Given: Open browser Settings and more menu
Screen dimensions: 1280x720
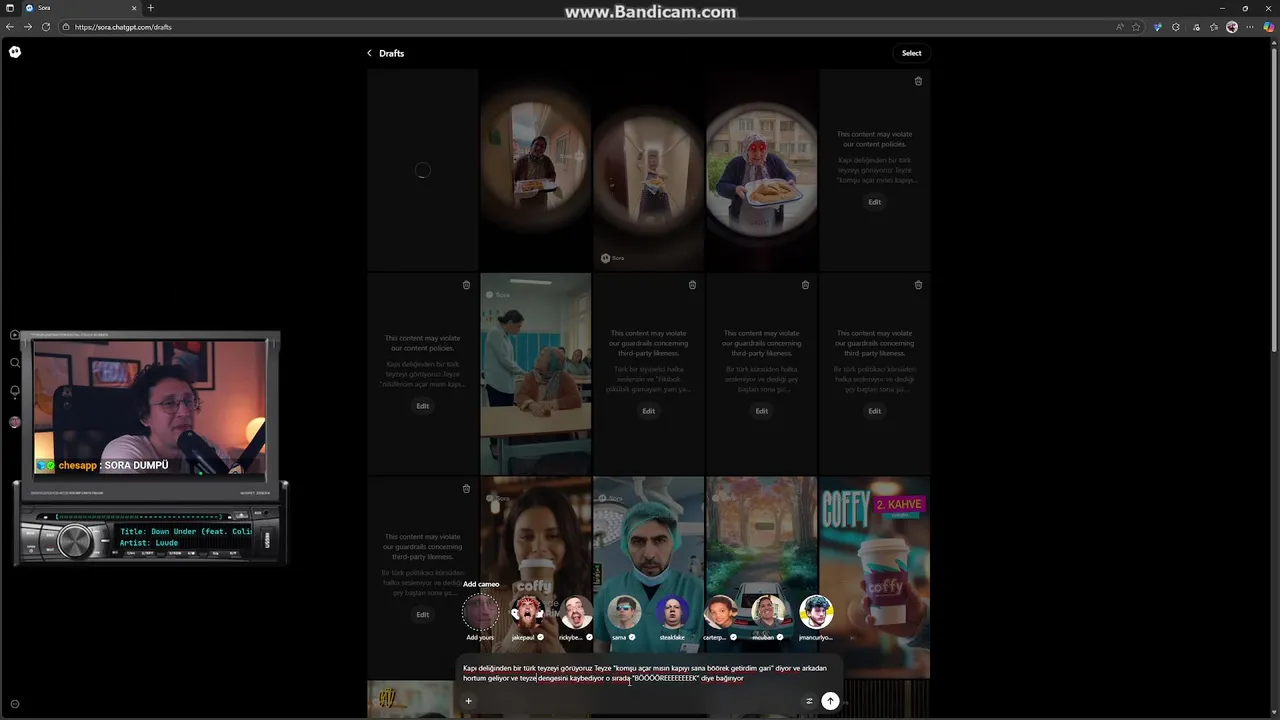Looking at the screenshot, I should click(1251, 27).
